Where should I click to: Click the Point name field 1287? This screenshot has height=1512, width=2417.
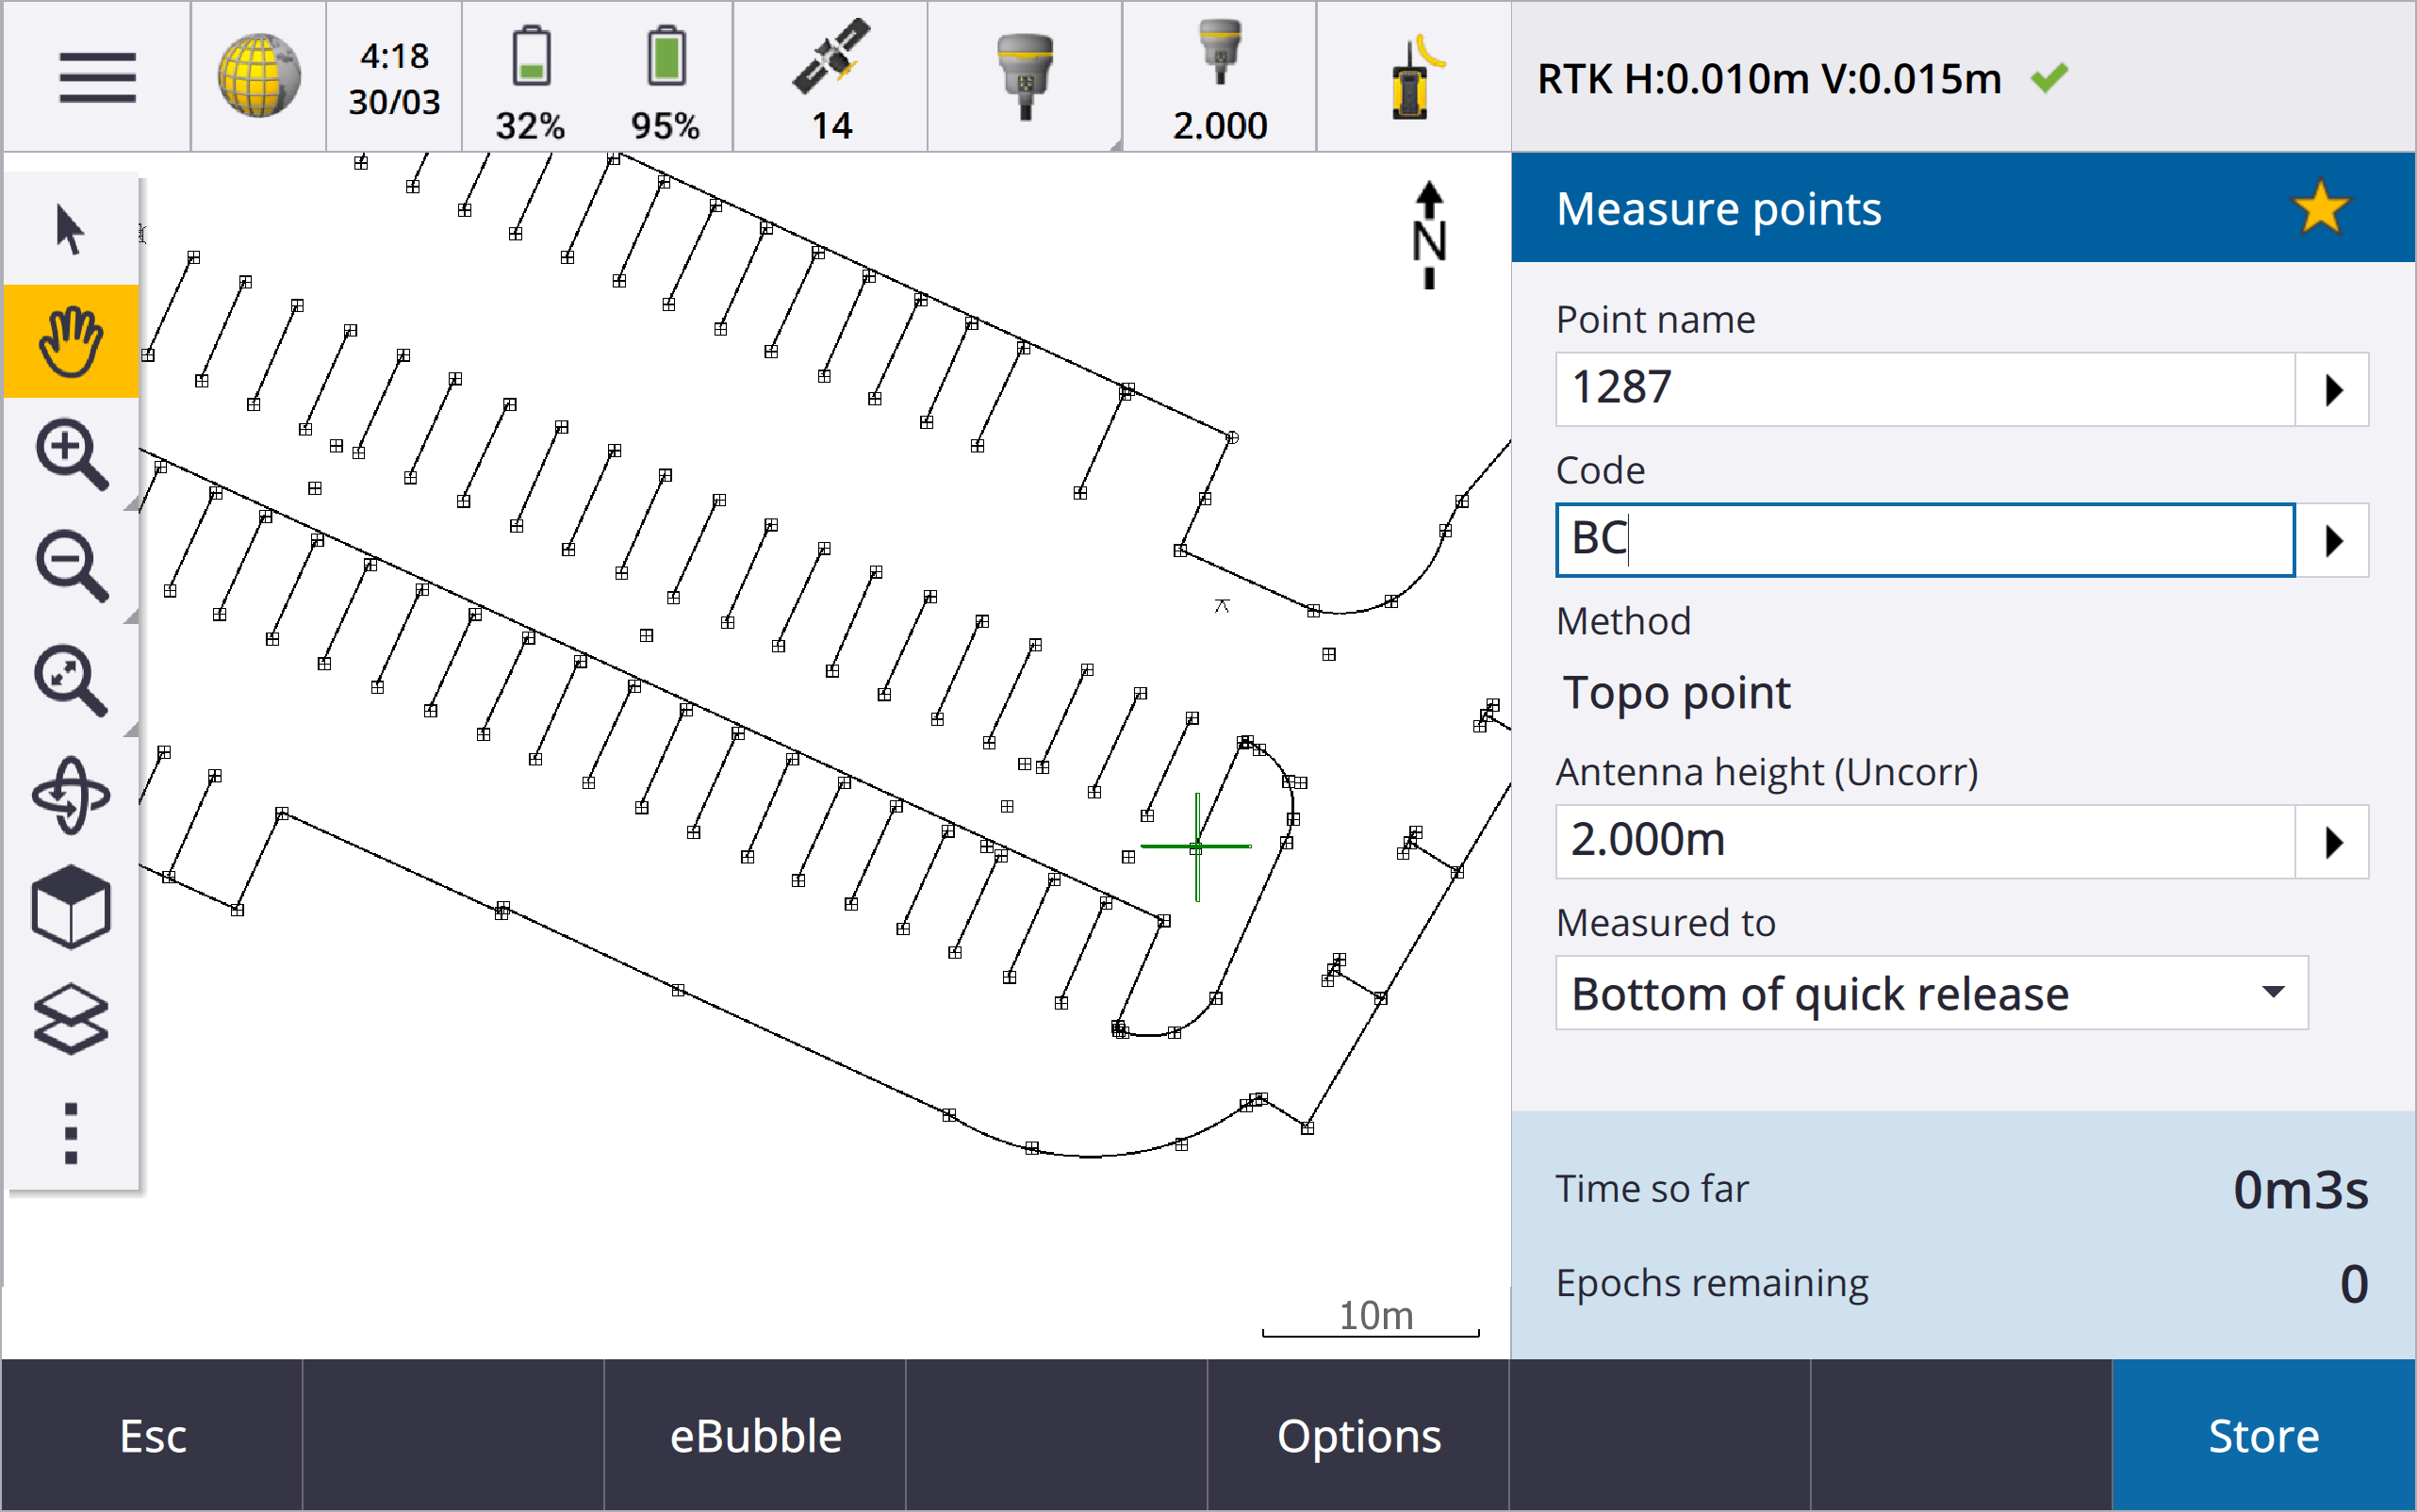pos(1924,389)
